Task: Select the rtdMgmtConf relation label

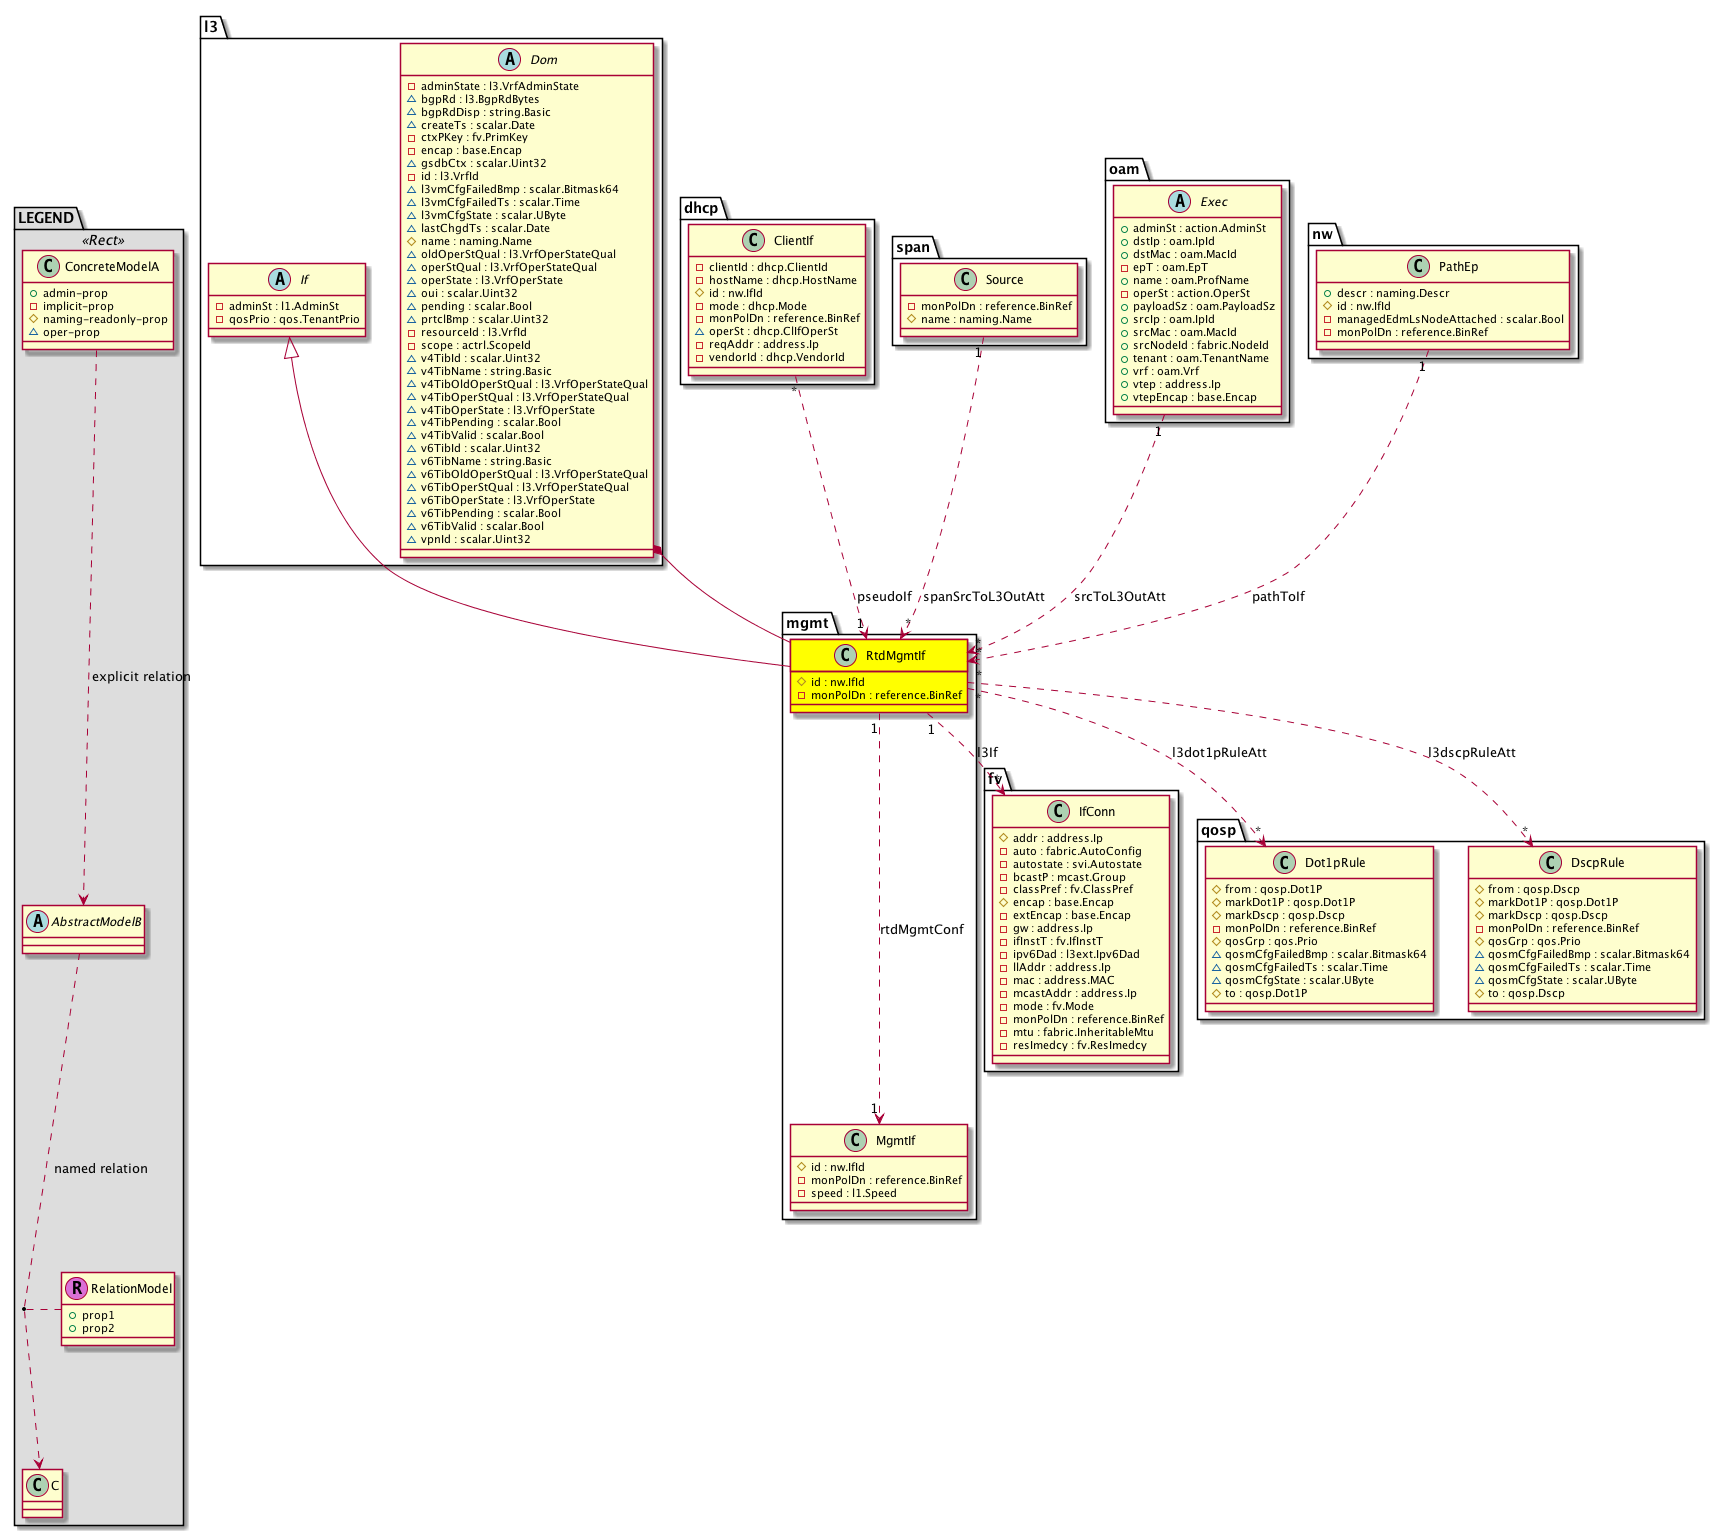Action: 922,930
